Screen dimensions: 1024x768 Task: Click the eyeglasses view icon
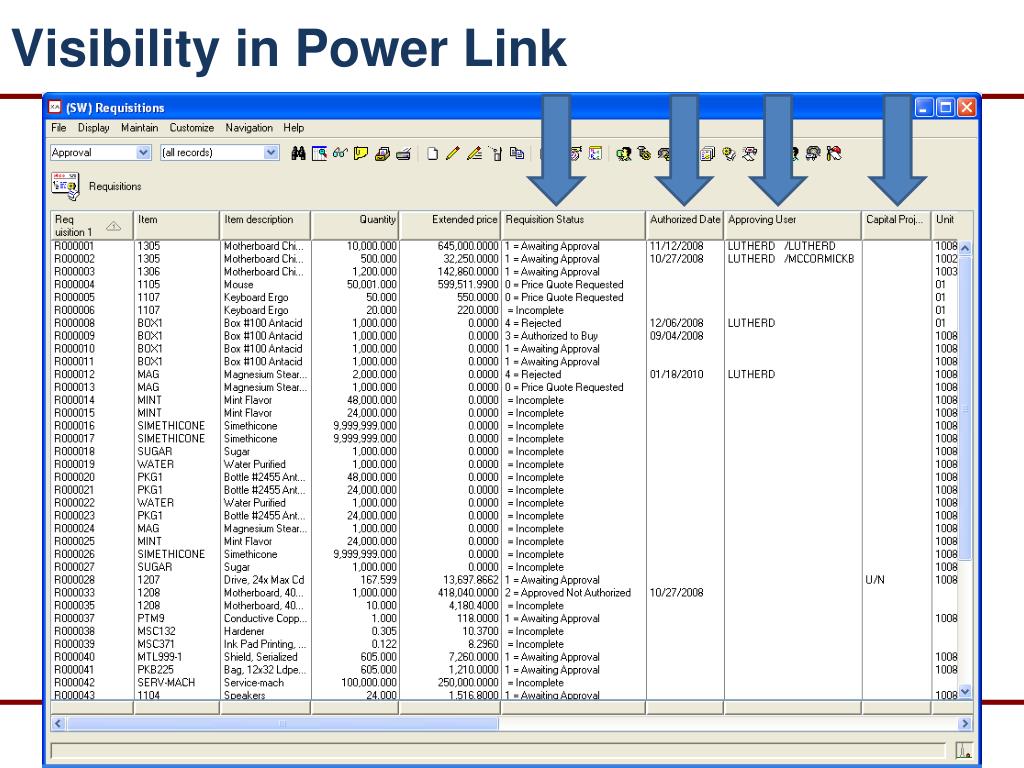tap(340, 153)
